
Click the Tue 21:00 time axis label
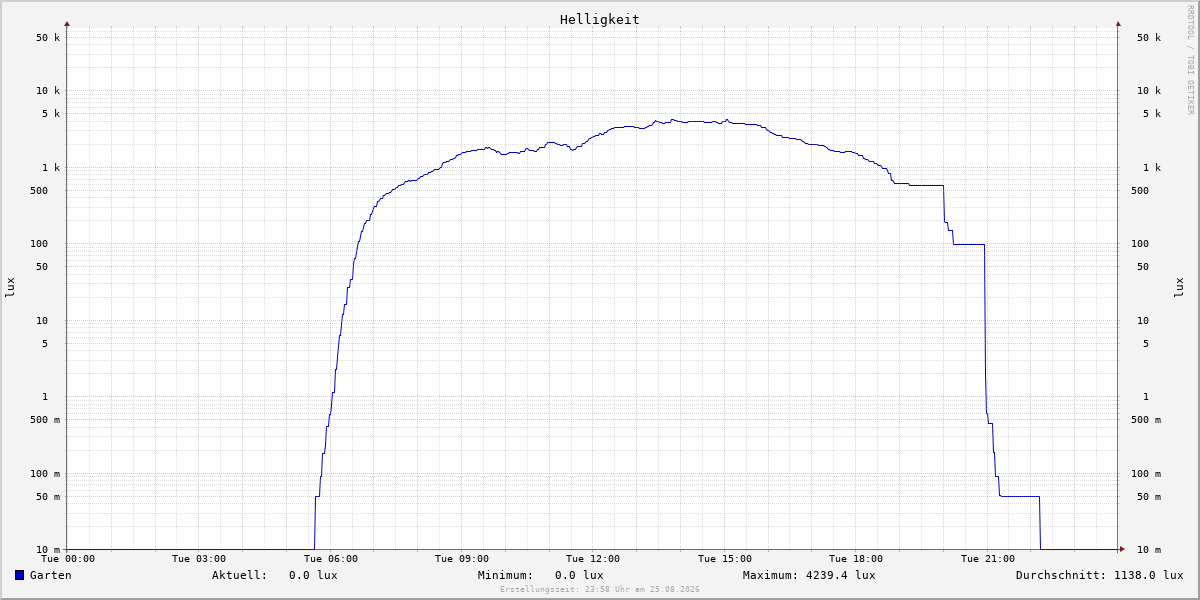point(988,559)
